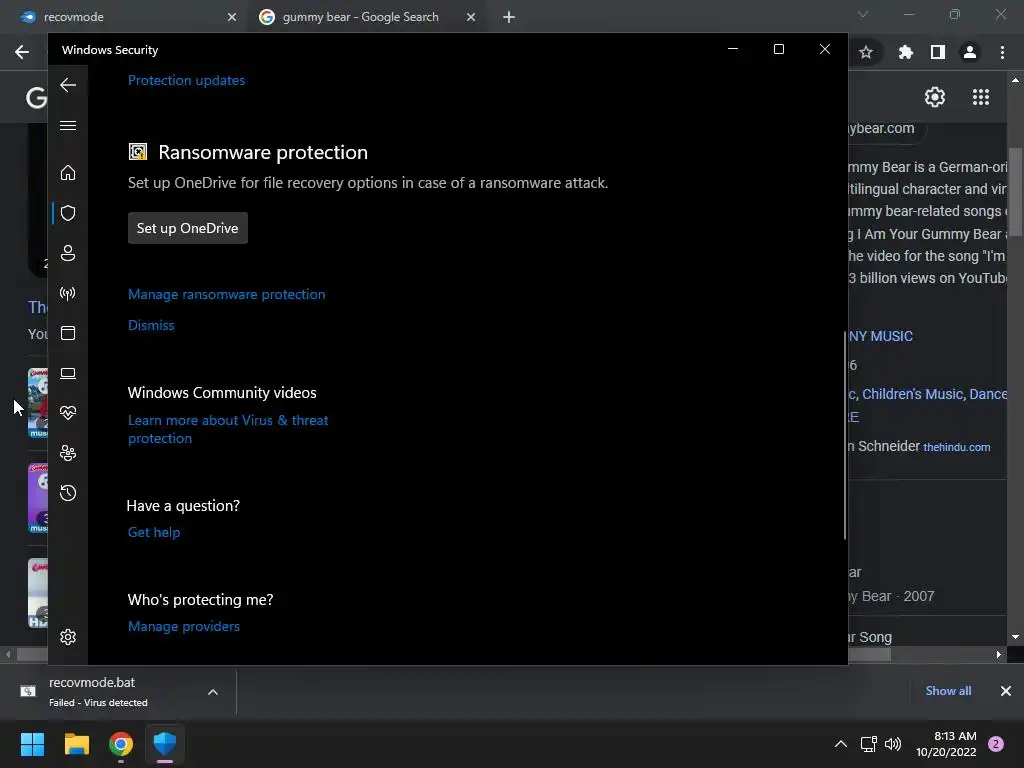The height and width of the screenshot is (768, 1024).
Task: Open the notifications badge
Action: [x=996, y=744]
